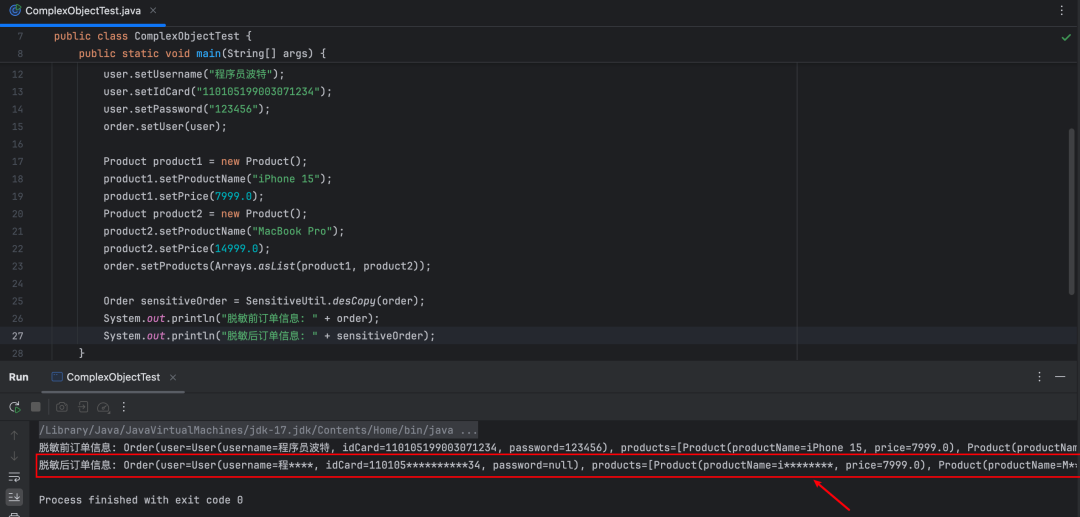Click line number 17 in the gutter
1080x517 pixels.
[17, 162]
